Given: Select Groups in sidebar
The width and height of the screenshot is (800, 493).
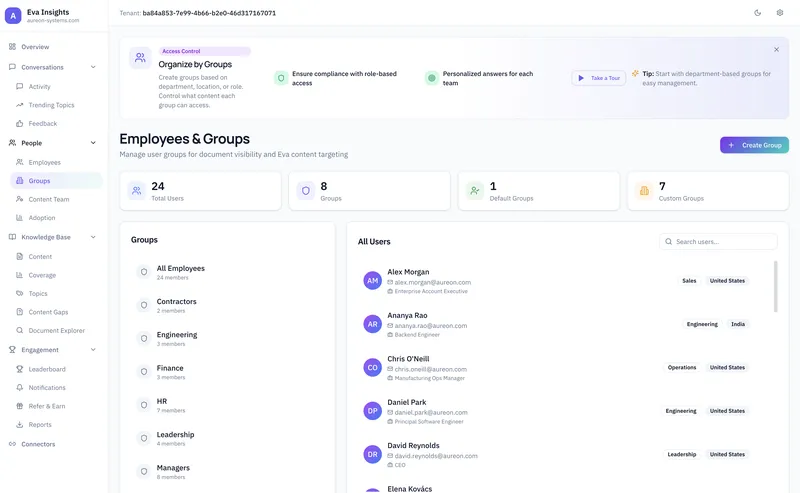Looking at the screenshot, I should tap(56, 181).
